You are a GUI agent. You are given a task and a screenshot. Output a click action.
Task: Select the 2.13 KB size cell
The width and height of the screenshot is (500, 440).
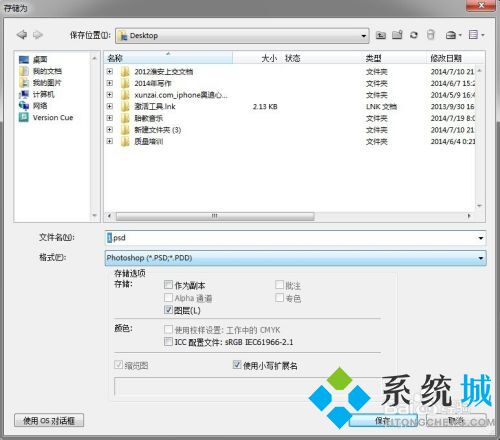coord(265,107)
